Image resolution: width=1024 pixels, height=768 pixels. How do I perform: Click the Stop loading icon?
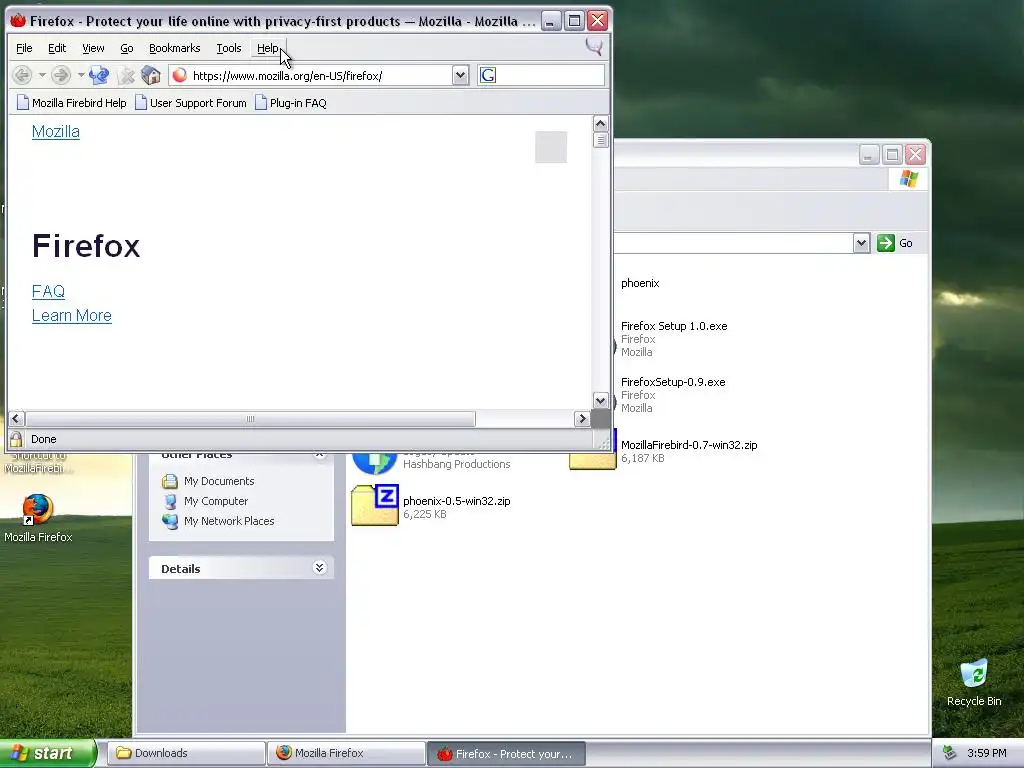[126, 76]
